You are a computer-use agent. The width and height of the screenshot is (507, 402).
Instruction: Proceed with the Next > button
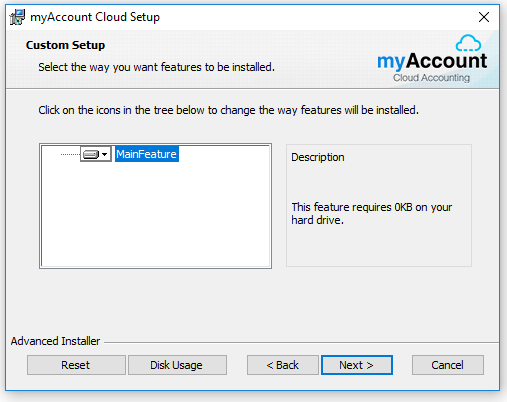point(357,365)
